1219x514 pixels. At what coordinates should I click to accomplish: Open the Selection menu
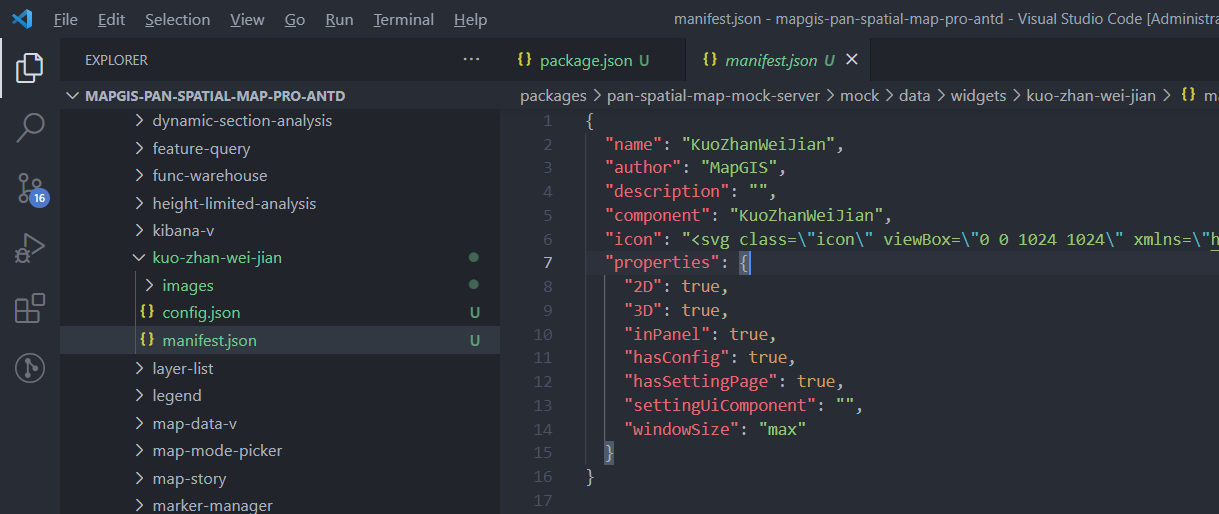tap(177, 20)
